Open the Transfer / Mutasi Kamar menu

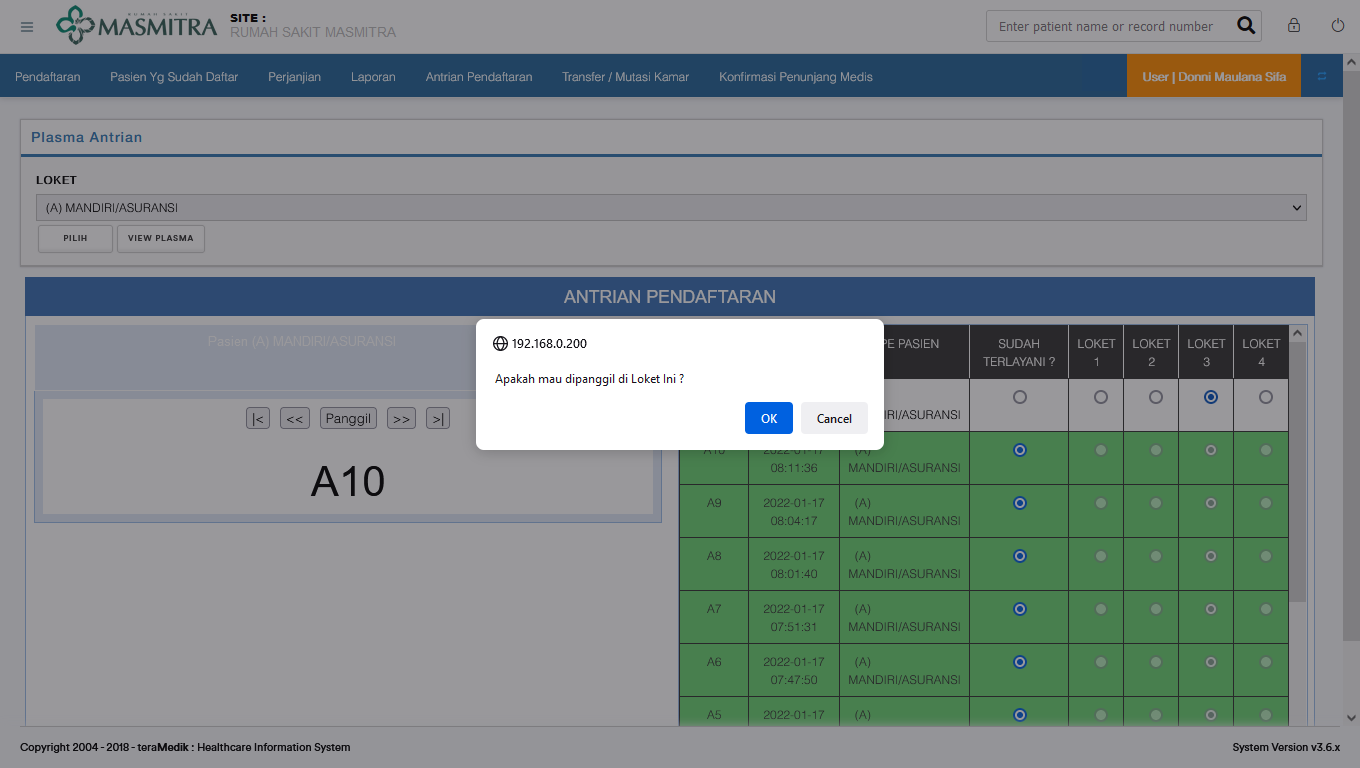(625, 76)
